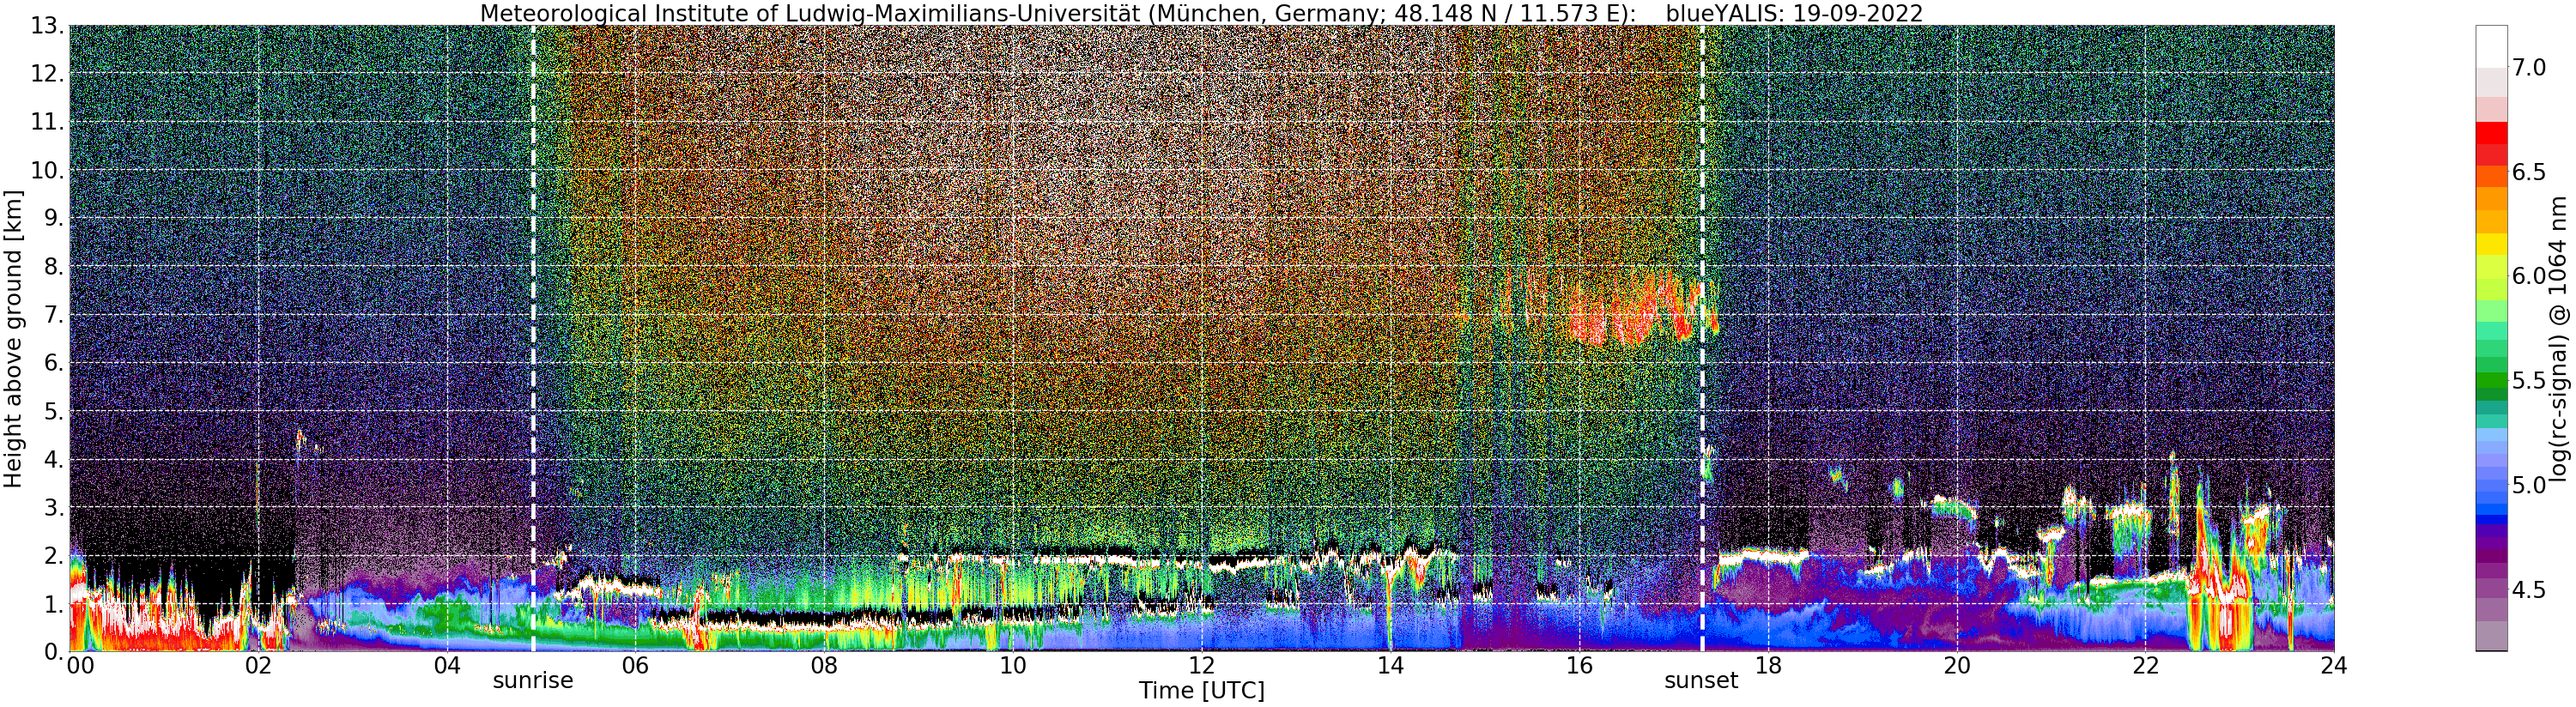Click the '20' tick on the time axis

coord(1956,666)
